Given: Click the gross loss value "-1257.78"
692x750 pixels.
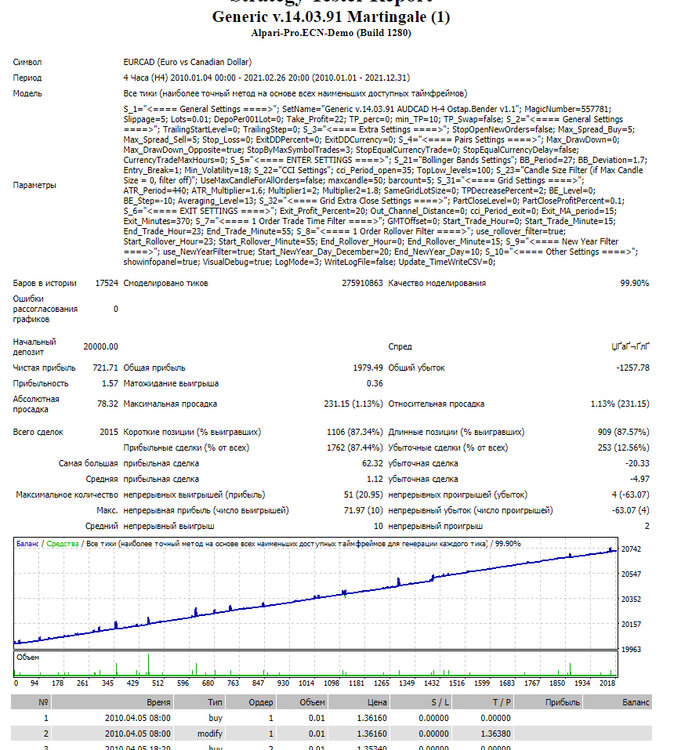Looking at the screenshot, I should click(x=633, y=368).
